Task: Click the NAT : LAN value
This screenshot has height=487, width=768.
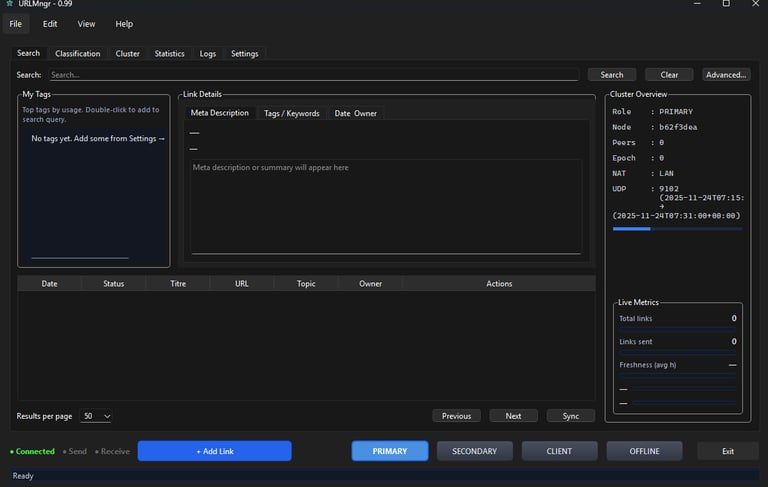Action: click(x=666, y=173)
